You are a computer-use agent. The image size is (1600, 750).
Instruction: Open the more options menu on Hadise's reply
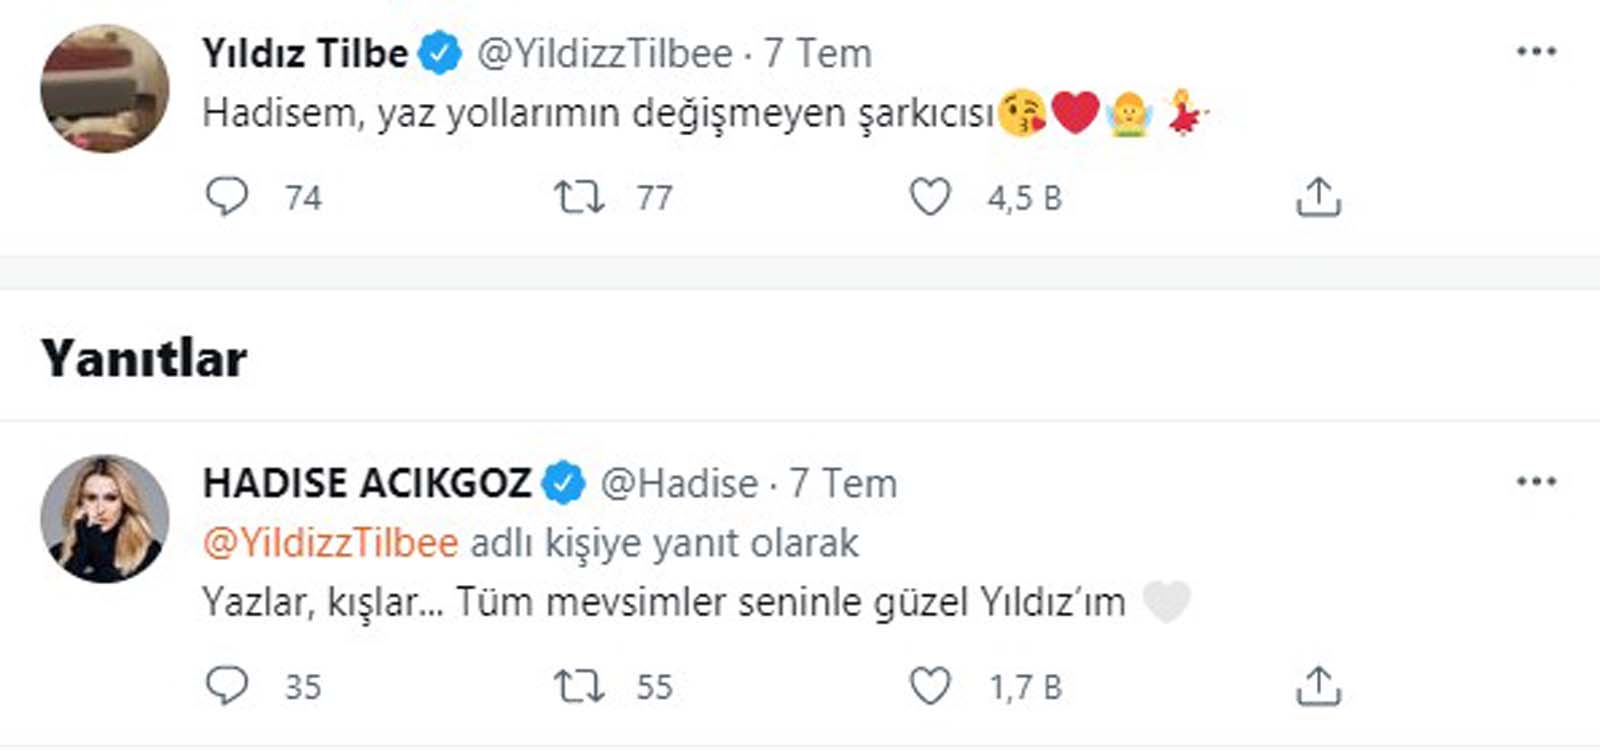(x=1536, y=482)
